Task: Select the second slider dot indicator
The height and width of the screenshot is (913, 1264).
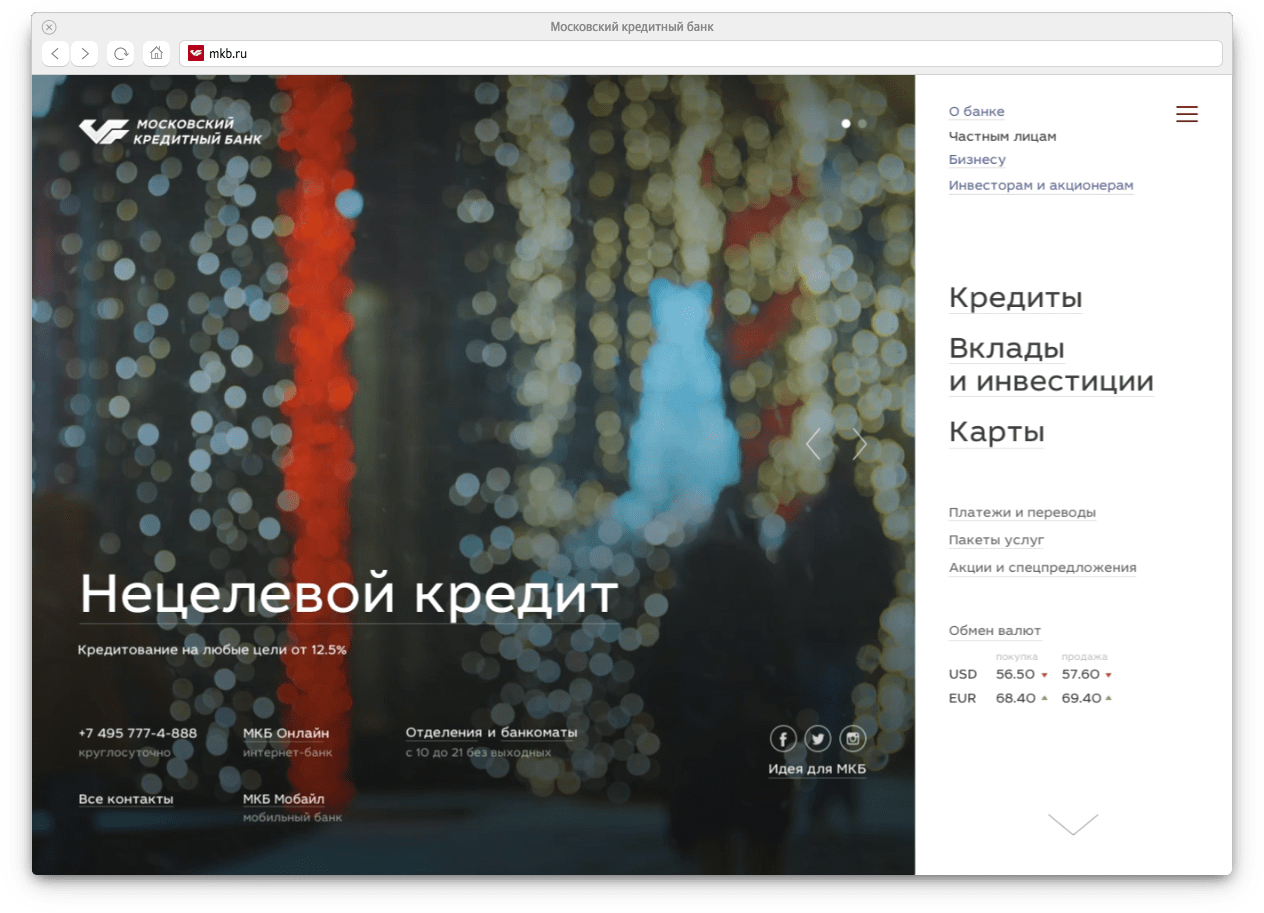Action: 862,124
